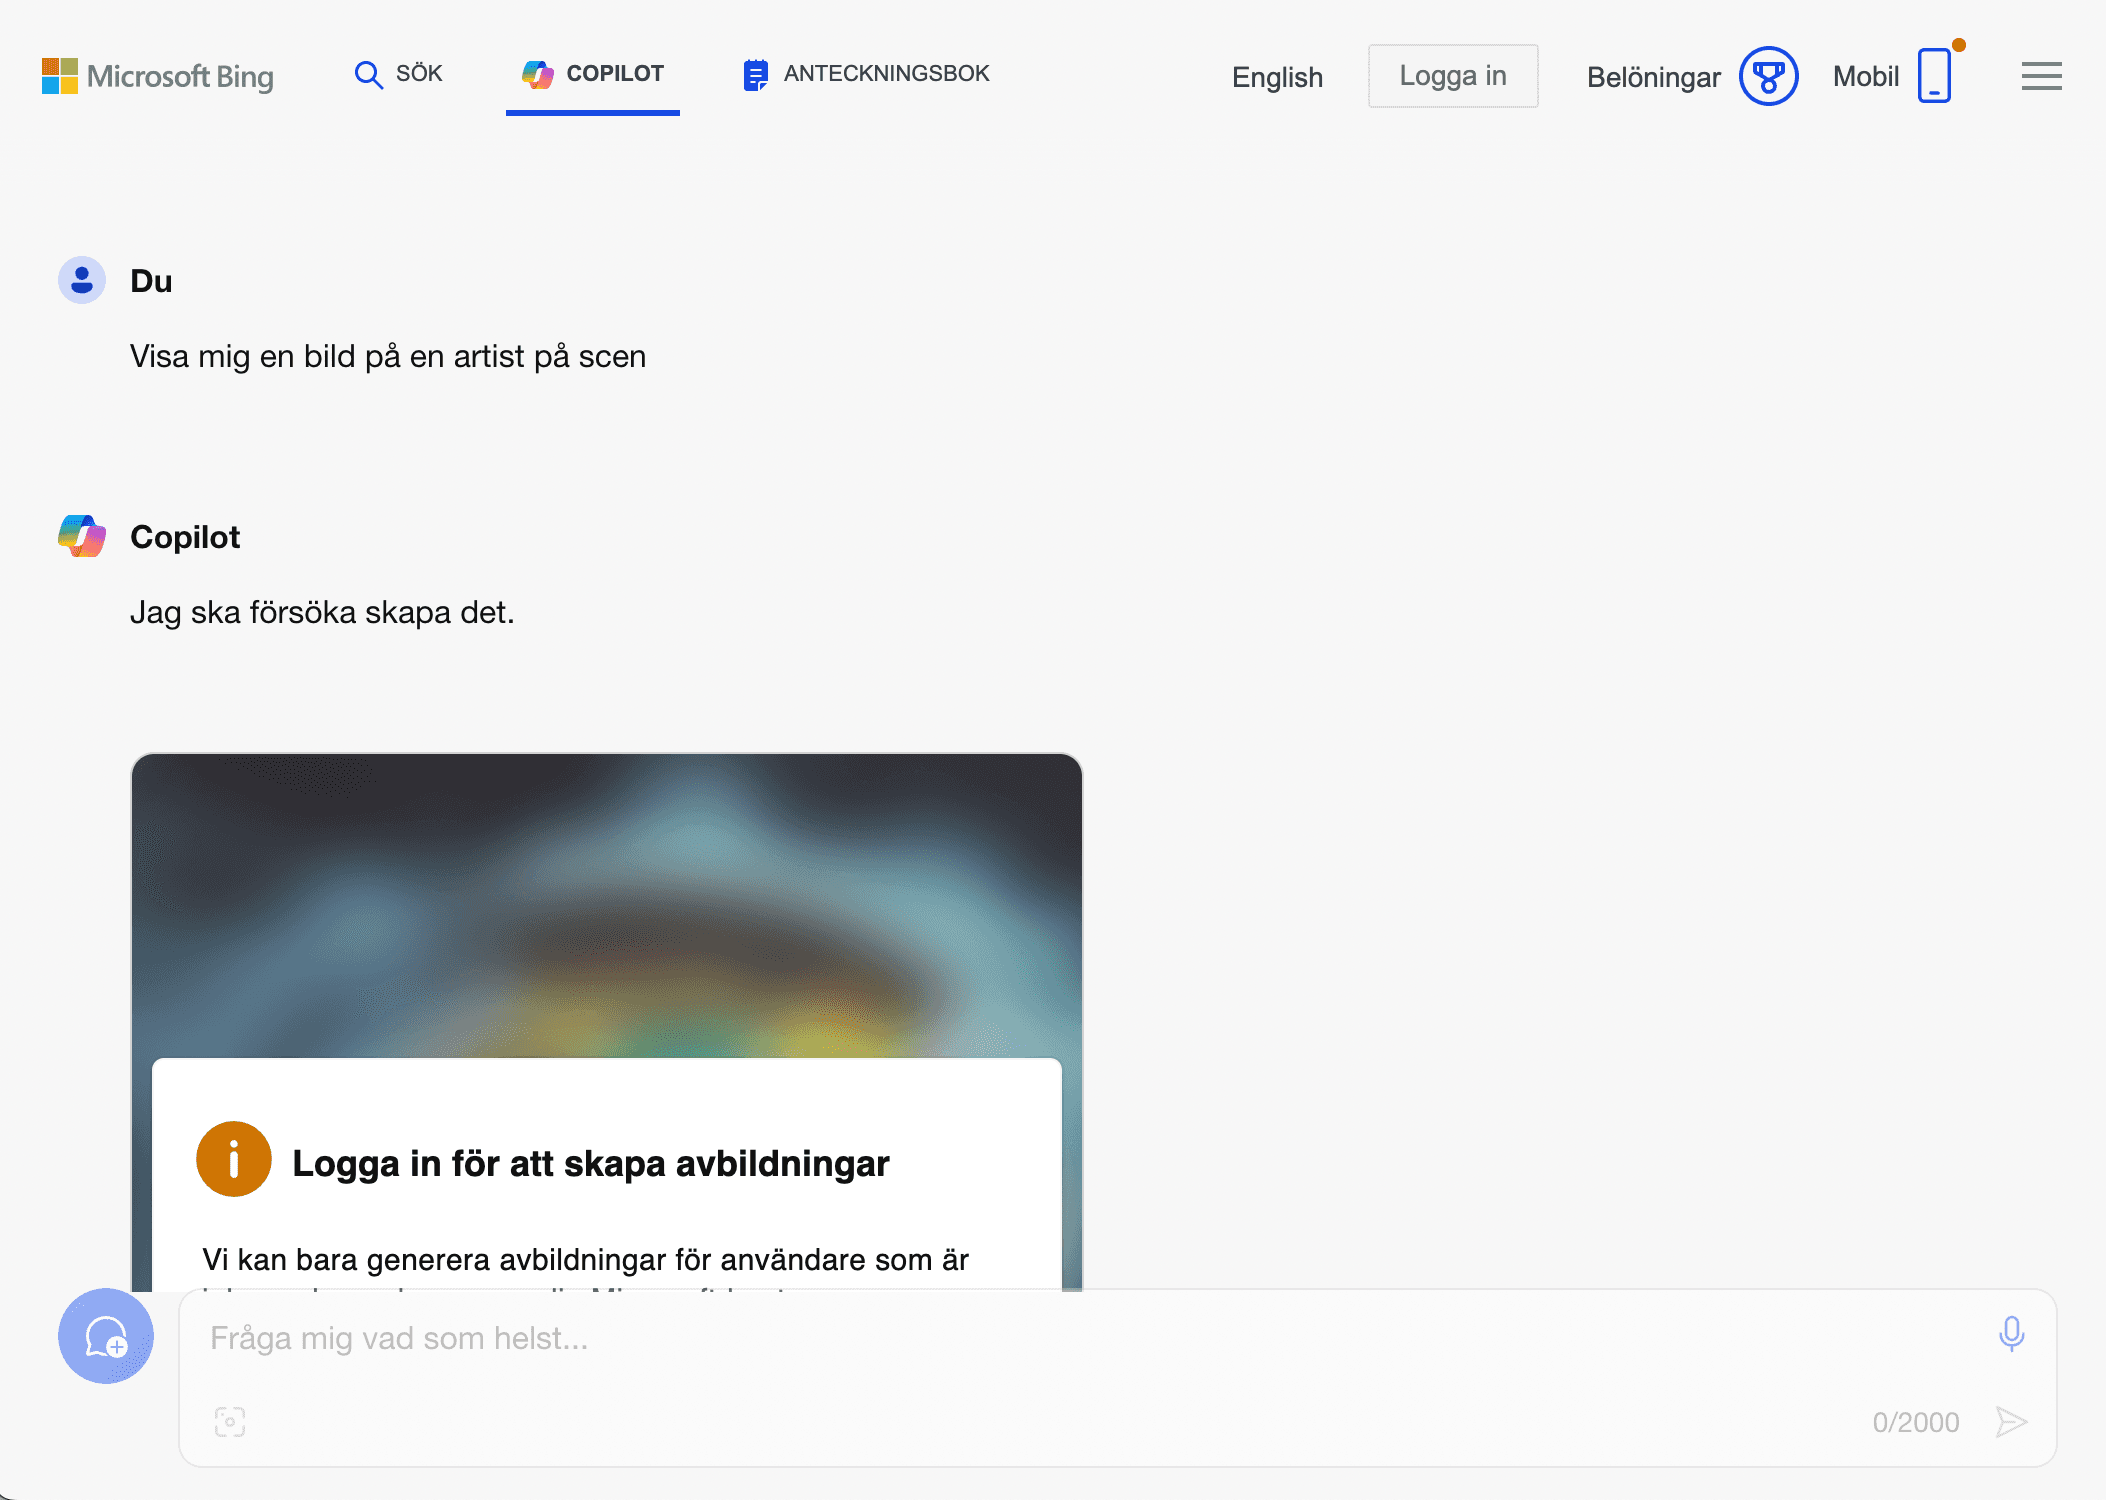Screen dimensions: 2106x1500
Task: Expand the hamburger menu
Action: 2041,76
